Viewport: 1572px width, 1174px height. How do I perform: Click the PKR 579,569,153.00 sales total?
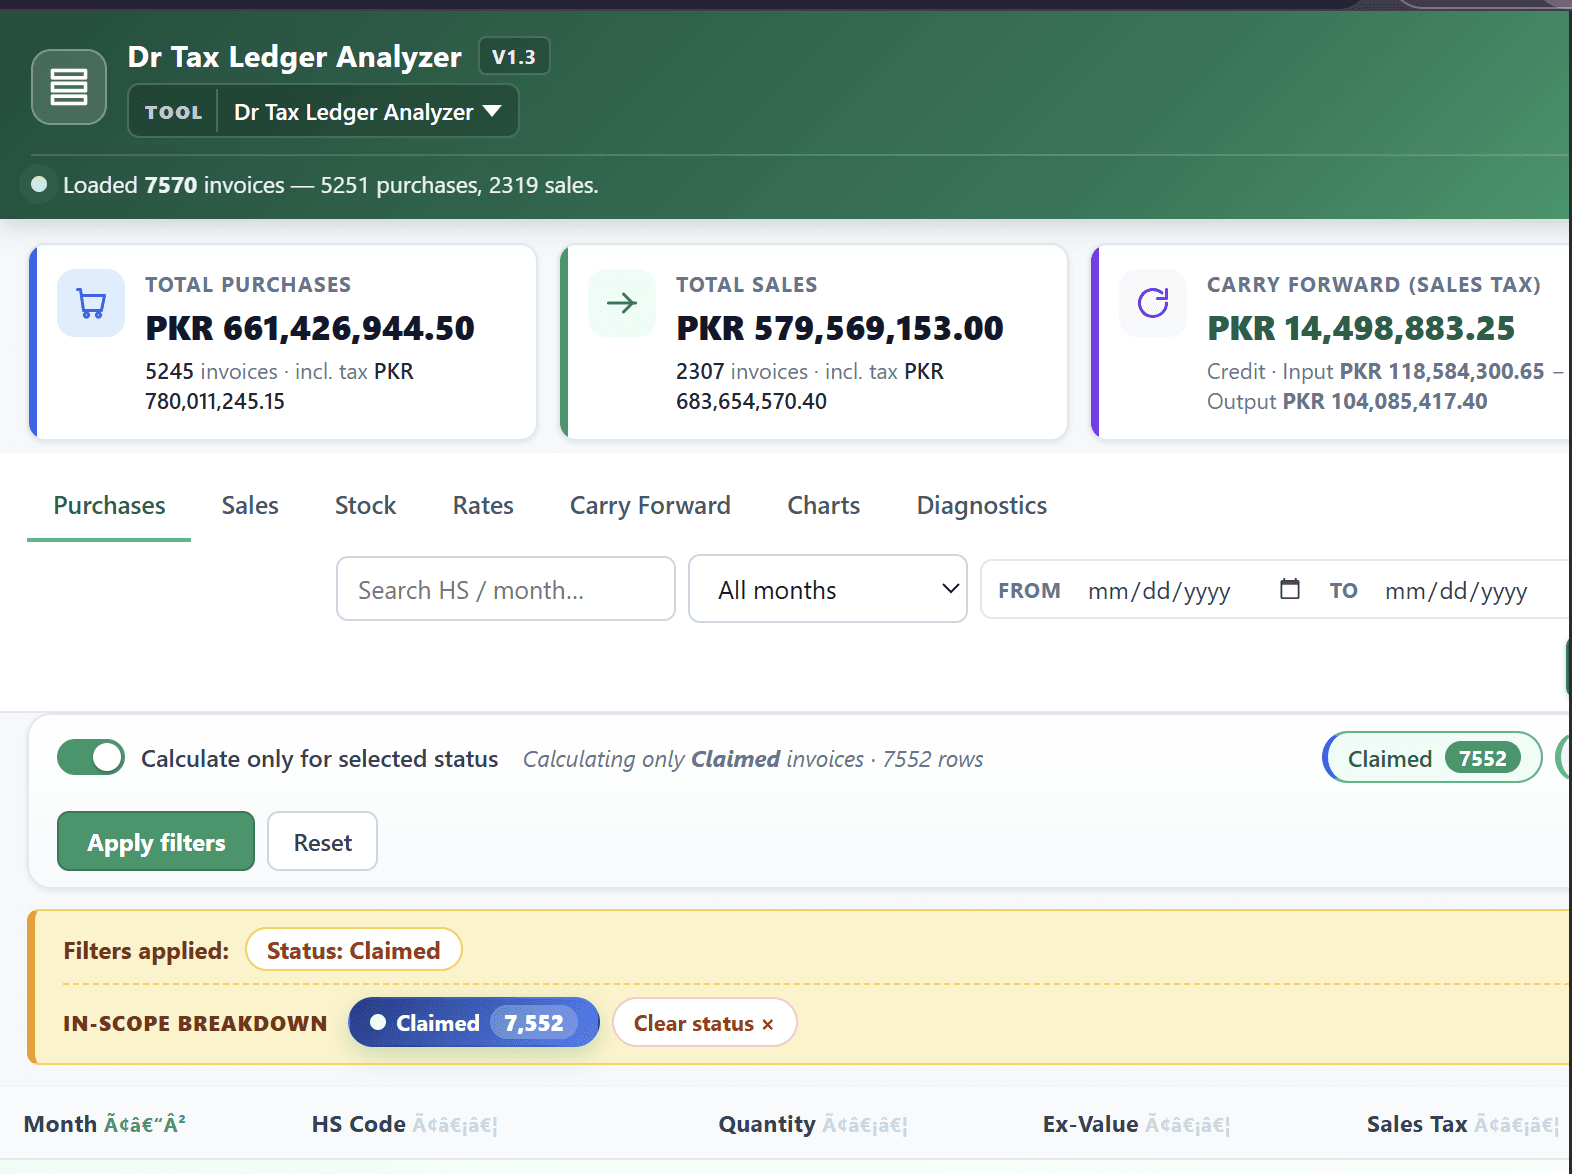[x=840, y=328]
